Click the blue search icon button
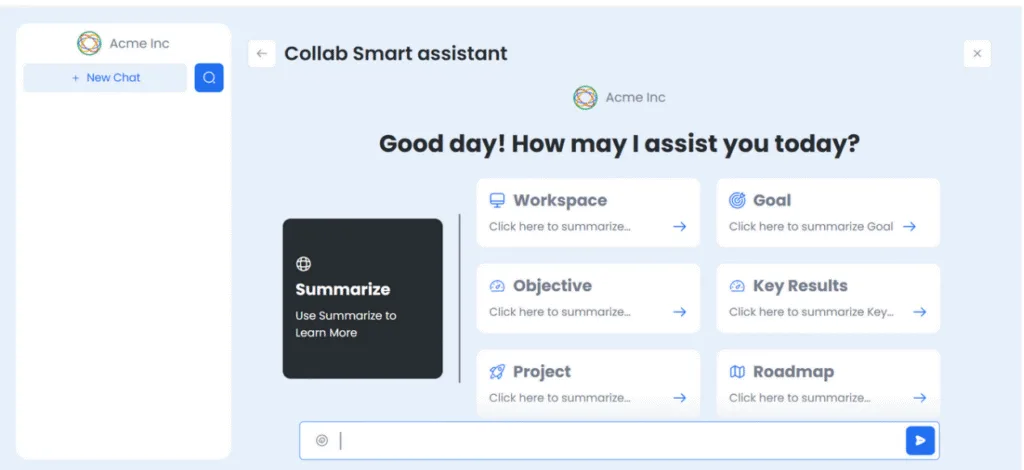Viewport: 1024px width, 470px height. [209, 78]
